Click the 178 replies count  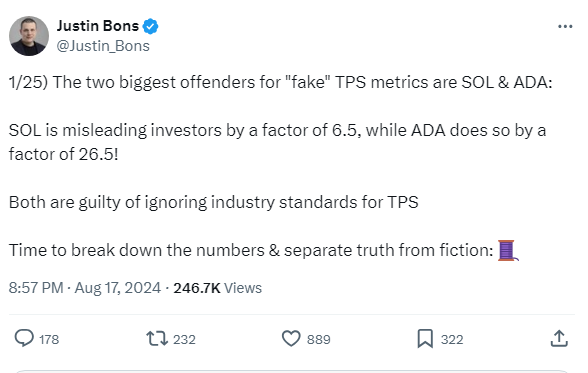pos(49,339)
